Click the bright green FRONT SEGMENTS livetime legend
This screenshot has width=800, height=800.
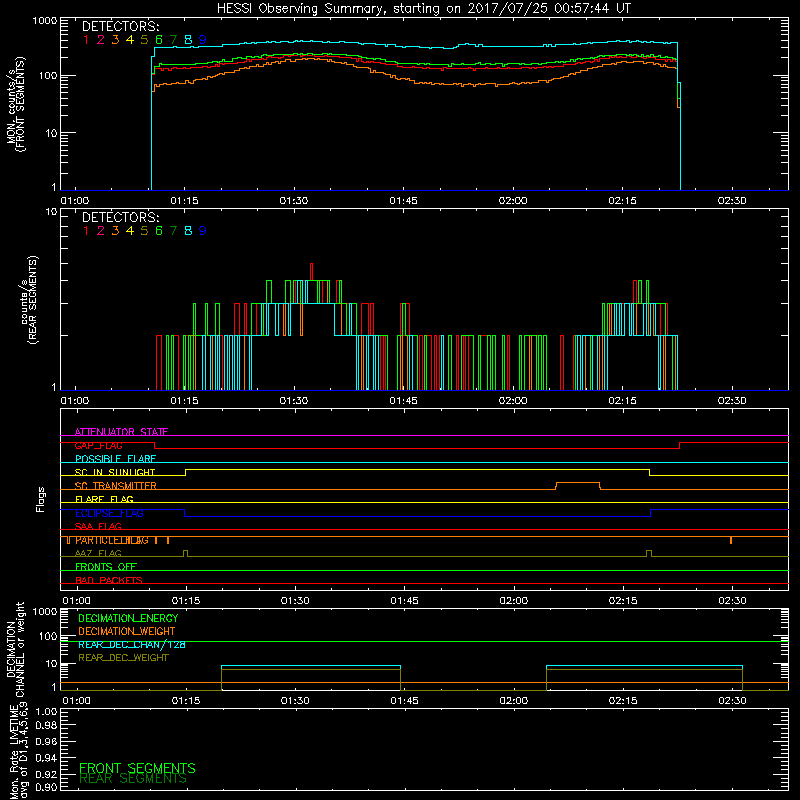coord(137,768)
